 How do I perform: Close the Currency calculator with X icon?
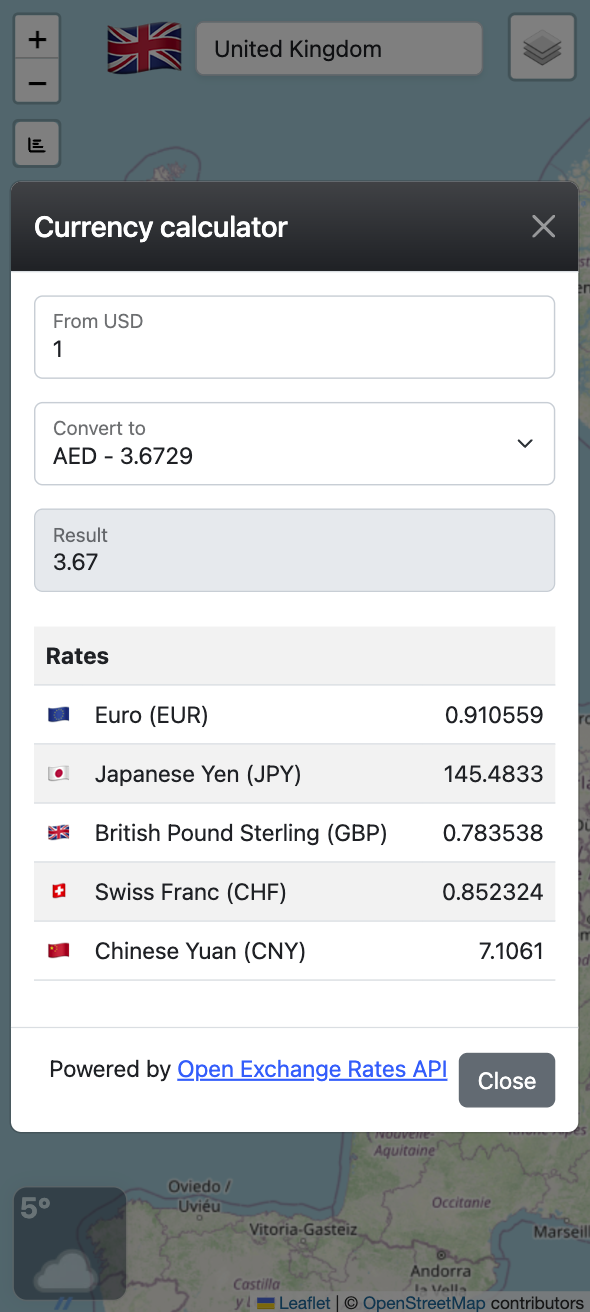(x=543, y=227)
